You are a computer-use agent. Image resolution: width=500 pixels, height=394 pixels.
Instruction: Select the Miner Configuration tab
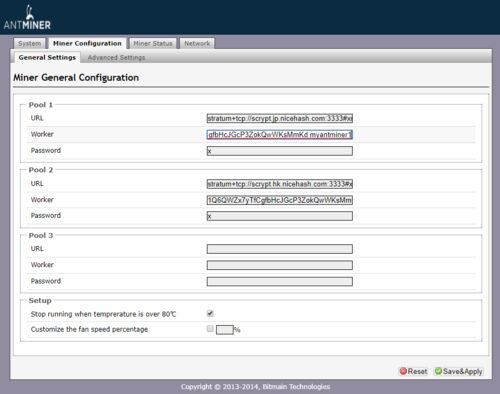[87, 43]
